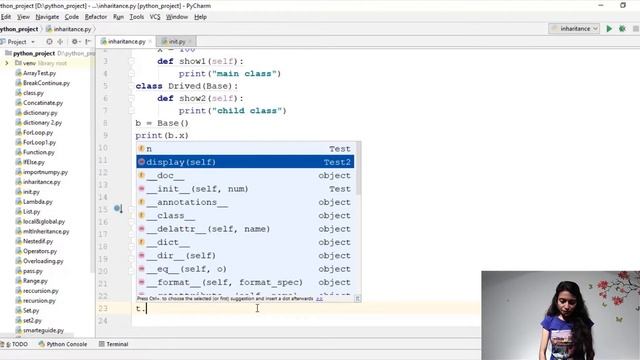
Task: Toggle code folding on line 3
Action: tap(131, 61)
